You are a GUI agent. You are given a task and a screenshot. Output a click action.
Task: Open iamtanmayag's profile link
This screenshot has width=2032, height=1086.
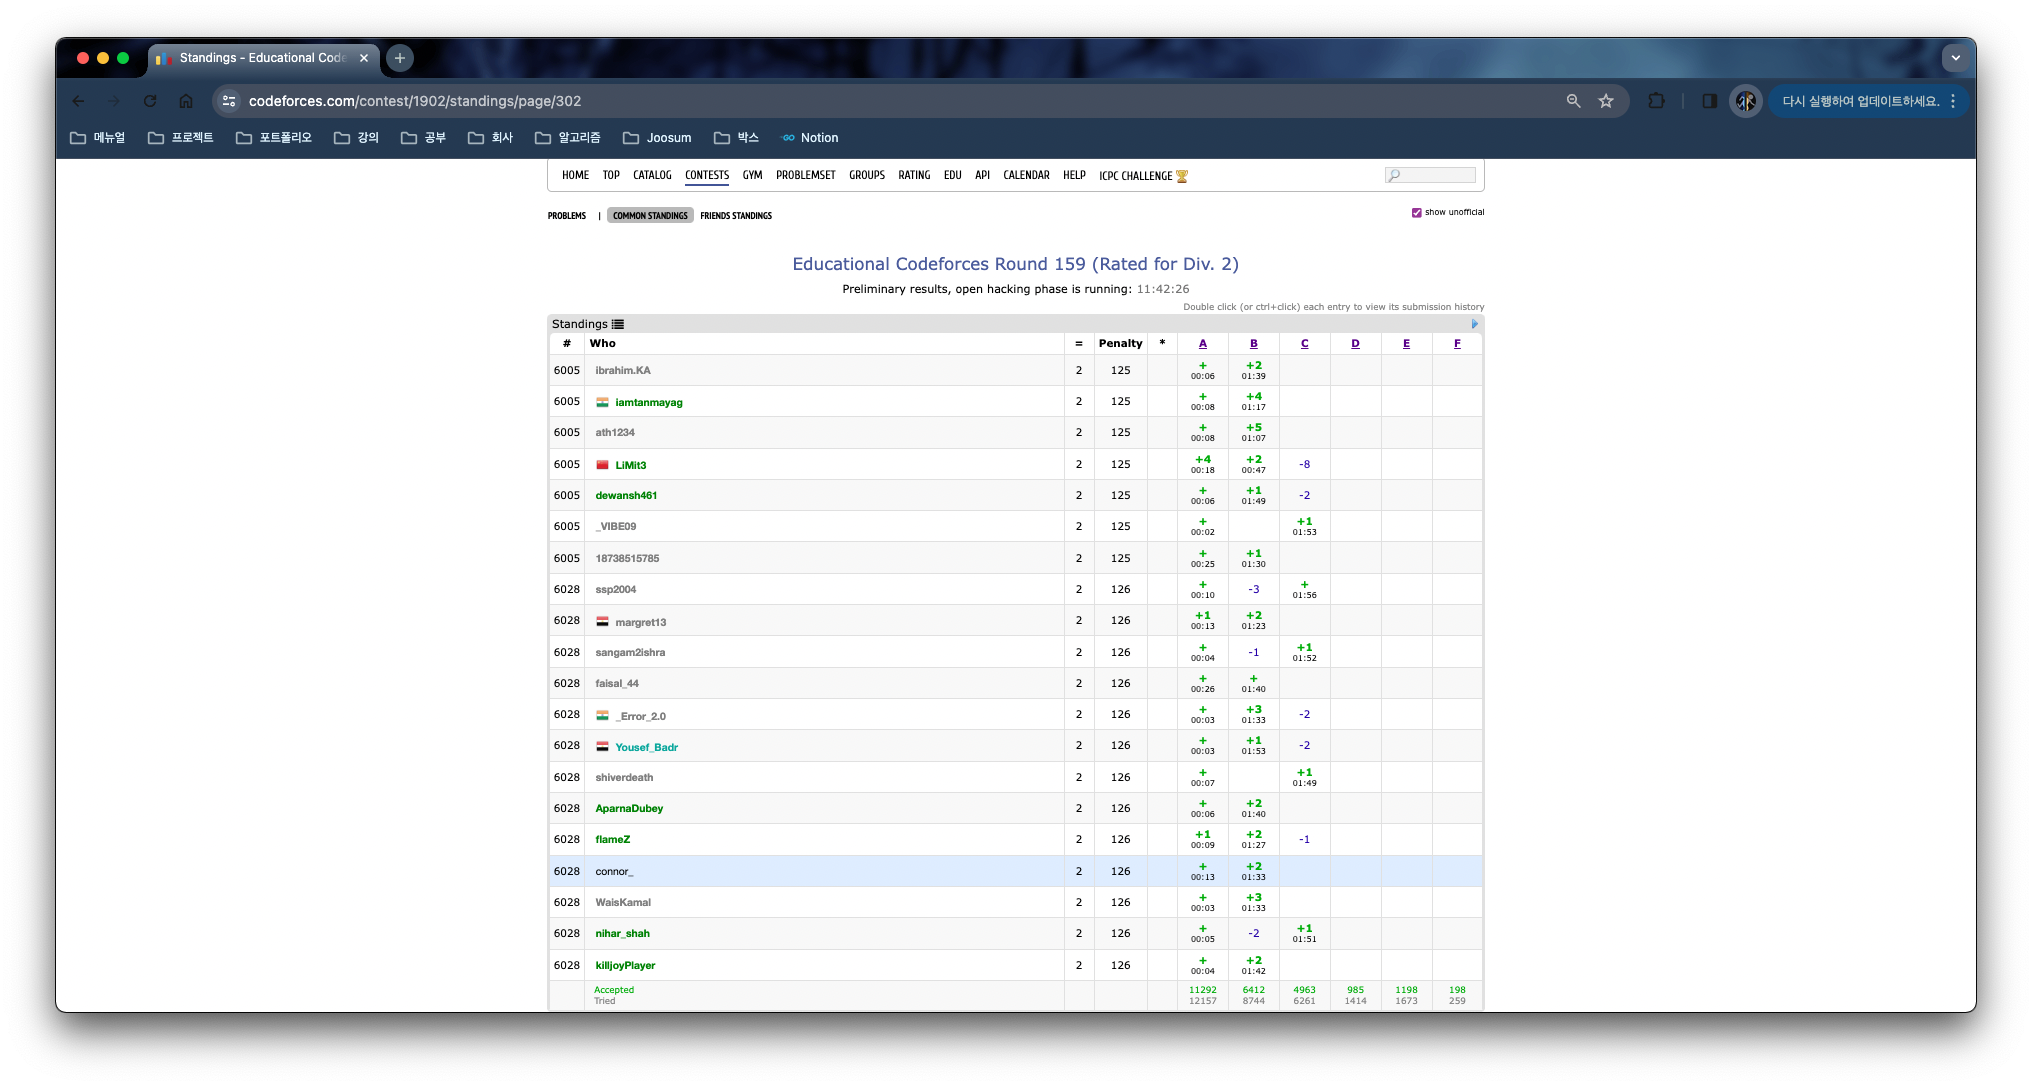[x=649, y=402]
